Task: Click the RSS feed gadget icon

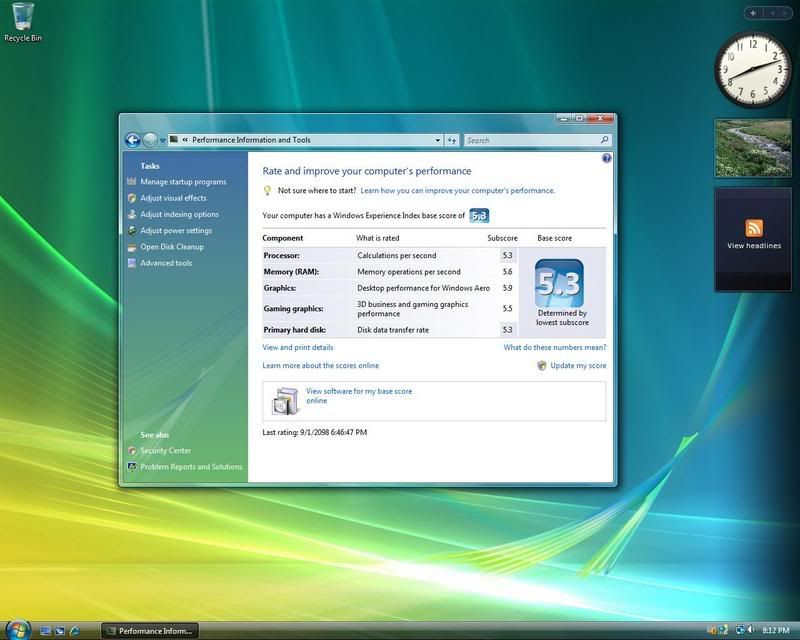Action: tap(754, 228)
